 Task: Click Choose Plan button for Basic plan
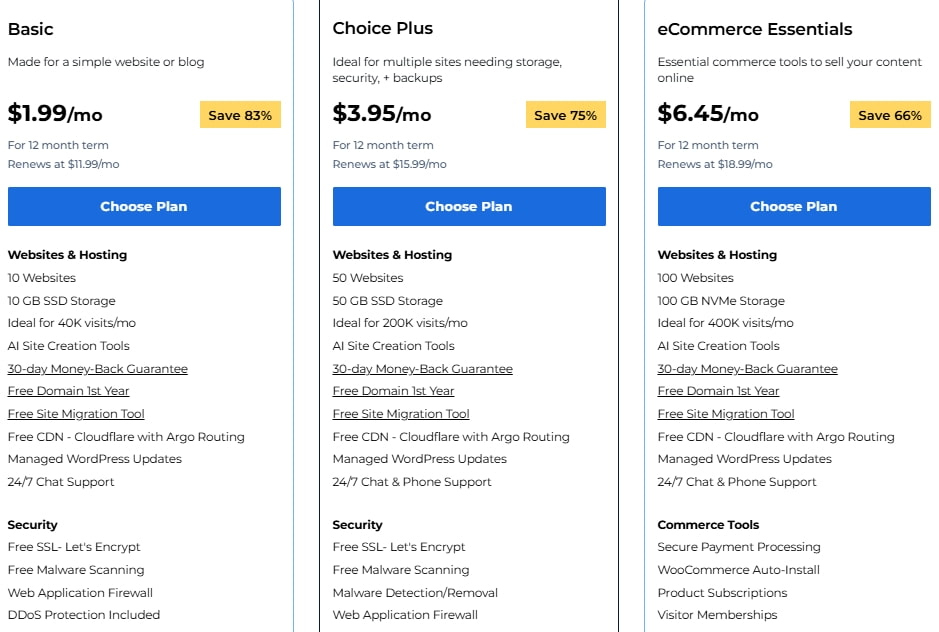144,206
